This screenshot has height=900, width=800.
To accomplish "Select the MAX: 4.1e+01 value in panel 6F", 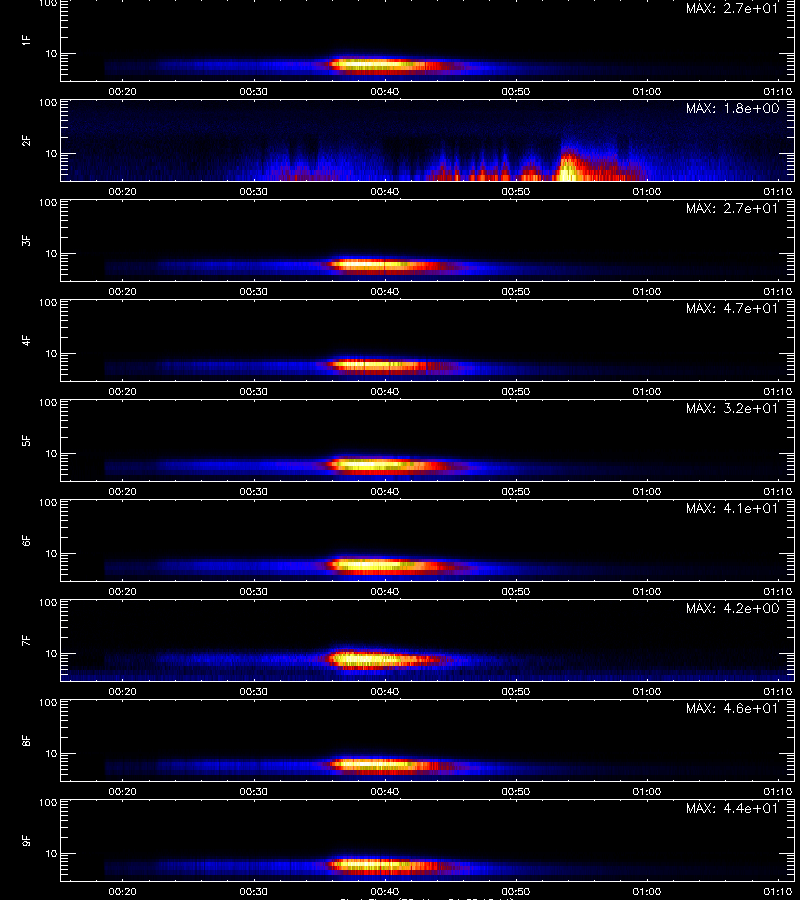I will point(732,509).
